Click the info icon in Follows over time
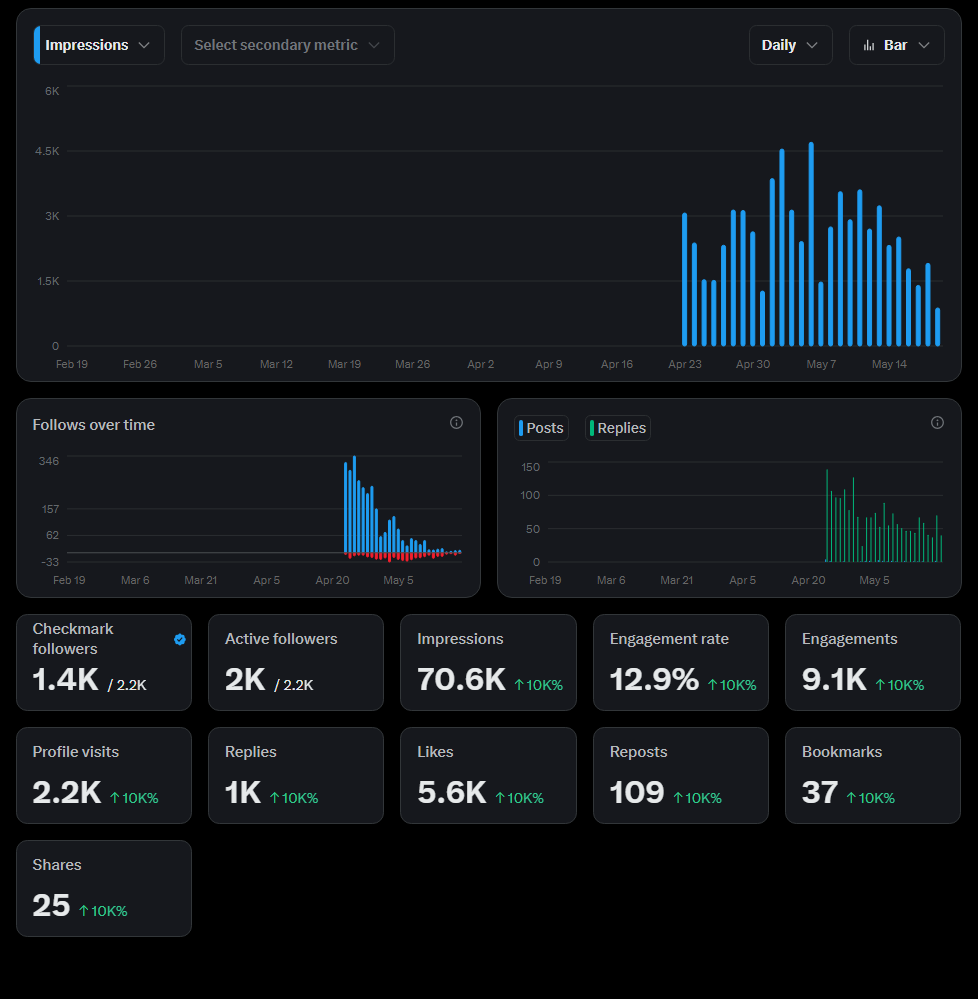 click(456, 422)
